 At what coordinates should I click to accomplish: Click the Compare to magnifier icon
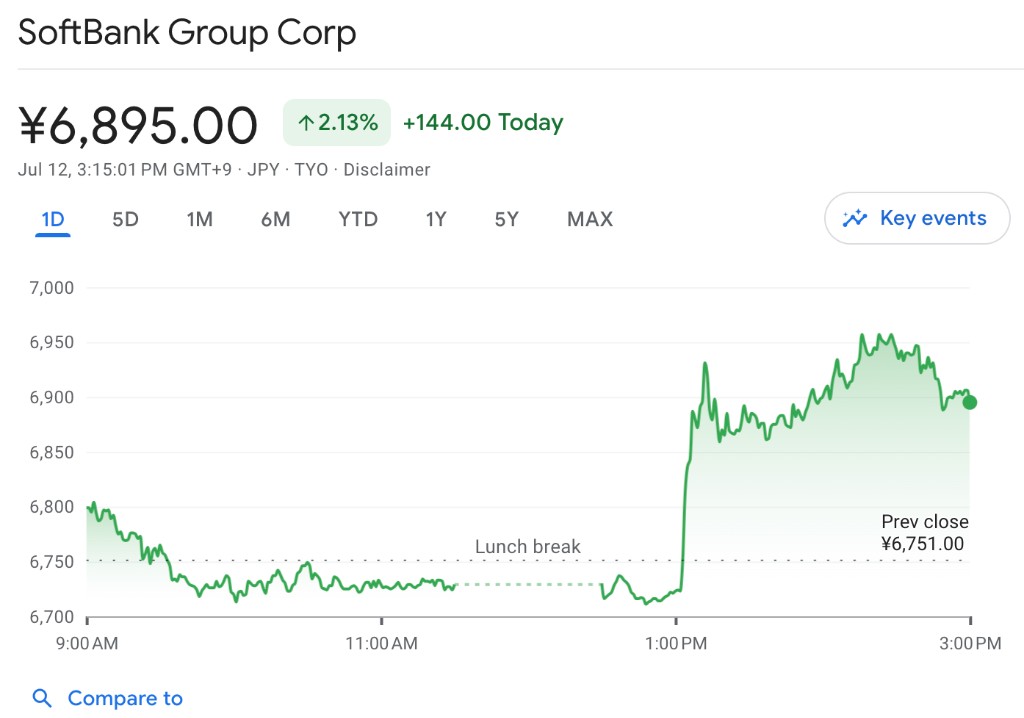click(x=42, y=698)
